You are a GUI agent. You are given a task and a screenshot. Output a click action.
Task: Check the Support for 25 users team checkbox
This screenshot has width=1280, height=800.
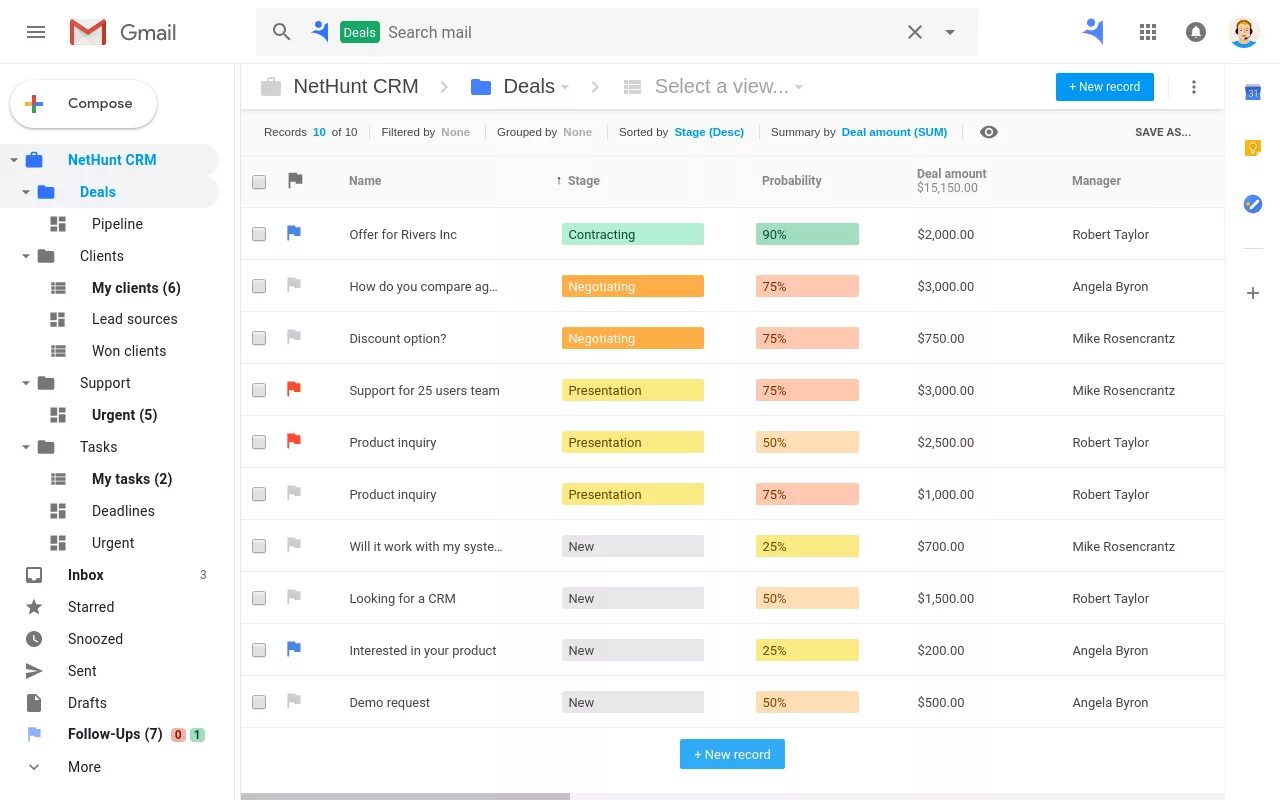[x=259, y=390]
